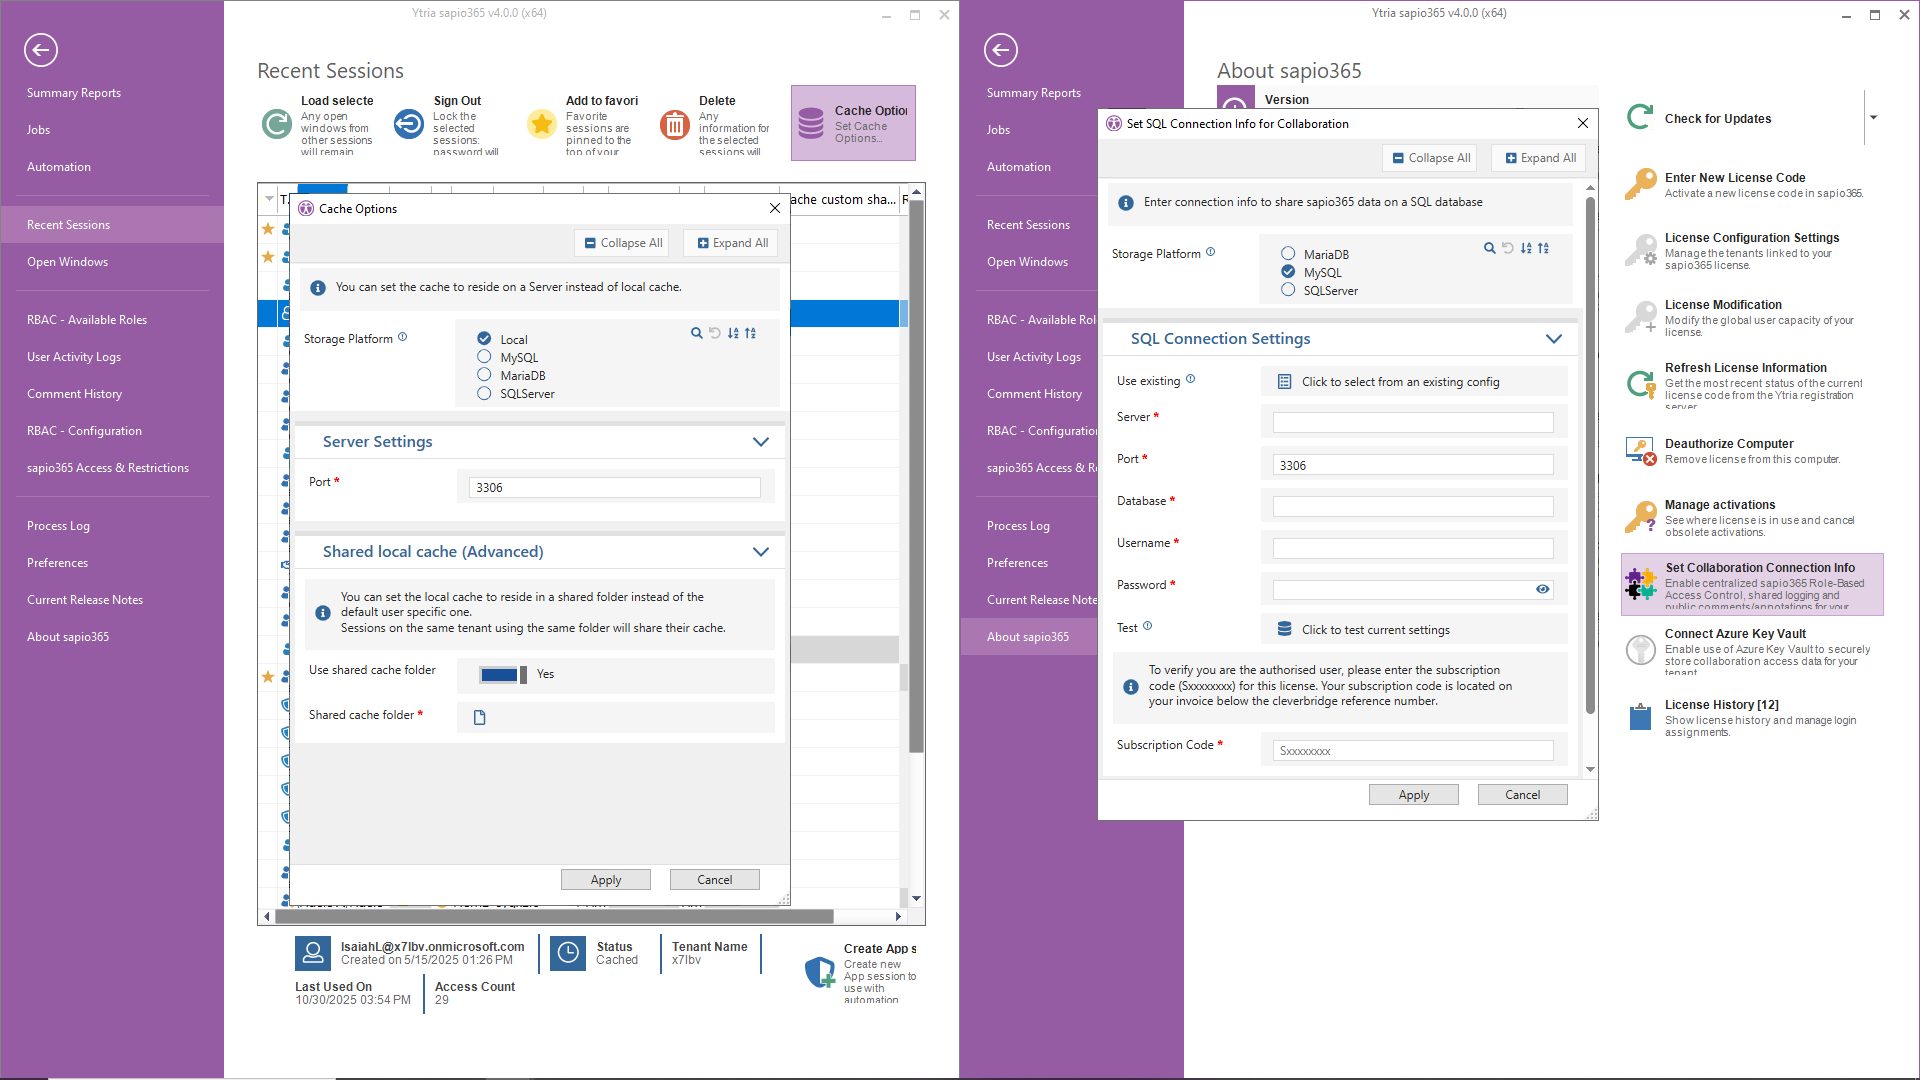Click the License History clipboard icon
The height and width of the screenshot is (1080, 1920).
pyautogui.click(x=1640, y=717)
